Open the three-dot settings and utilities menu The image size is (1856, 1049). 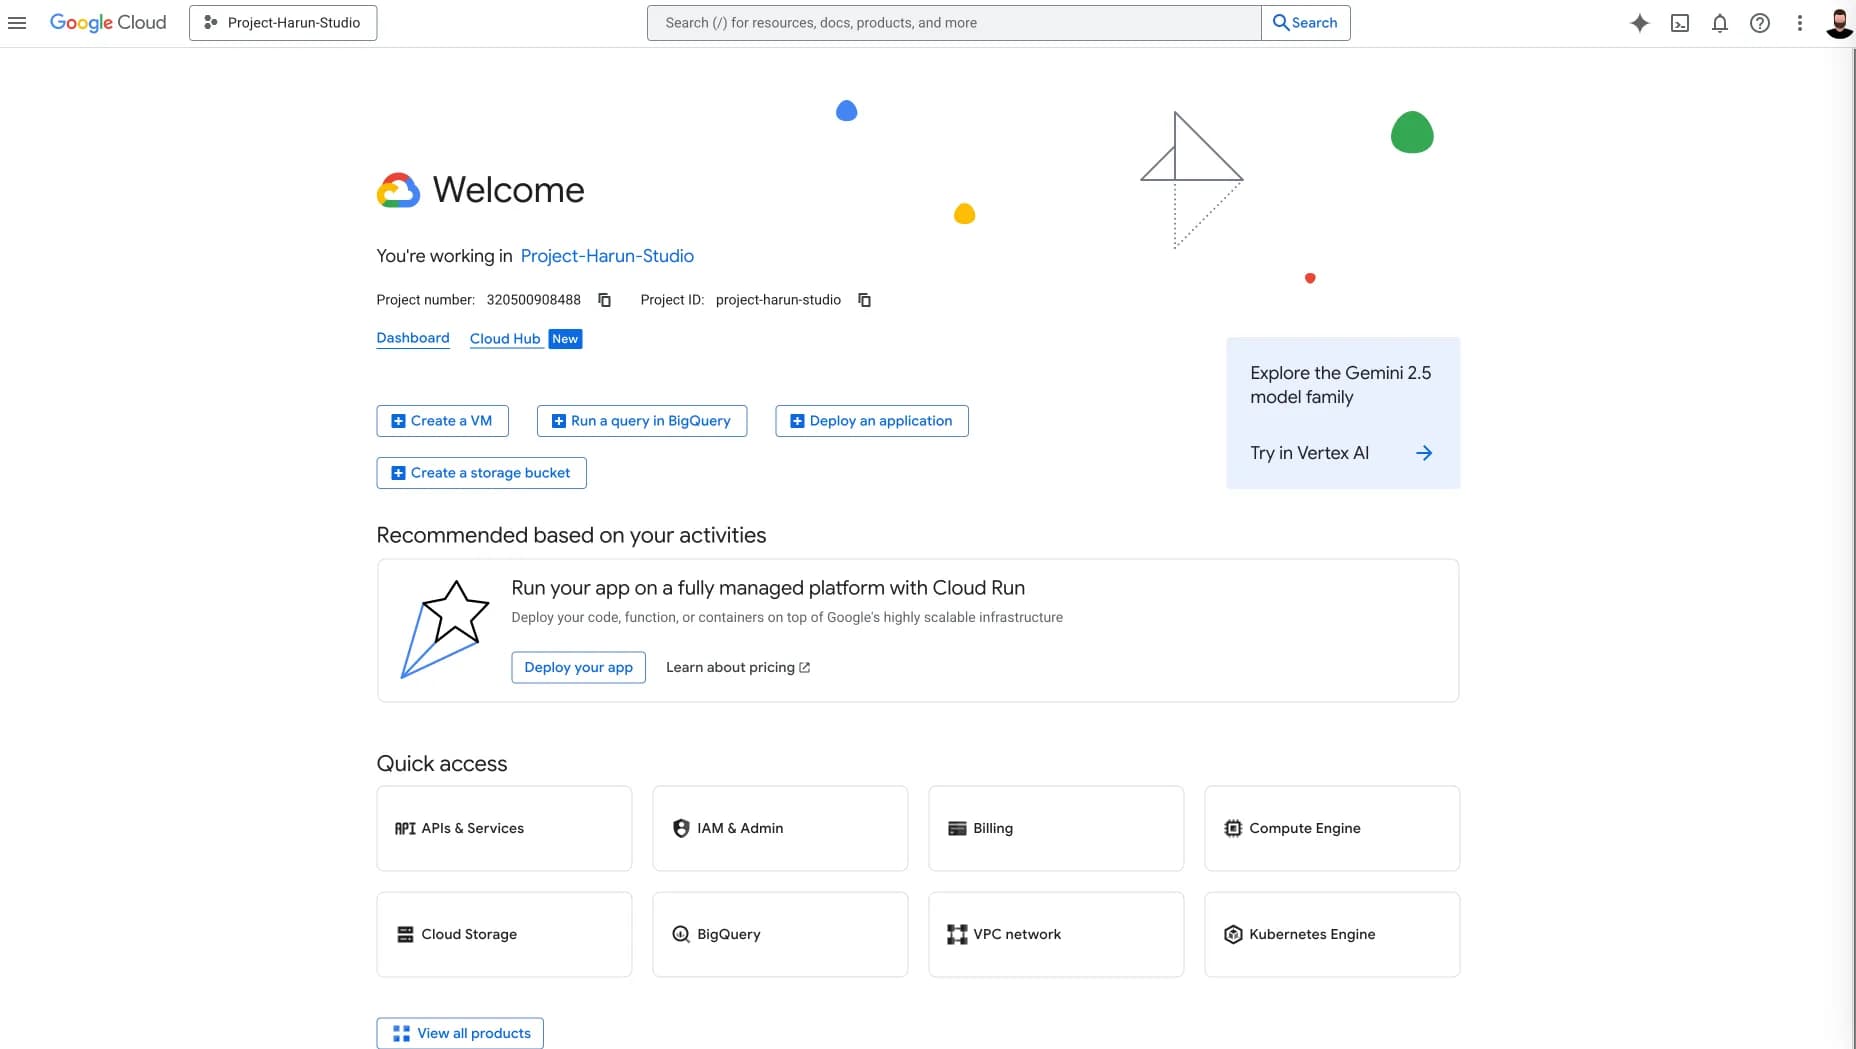point(1800,23)
